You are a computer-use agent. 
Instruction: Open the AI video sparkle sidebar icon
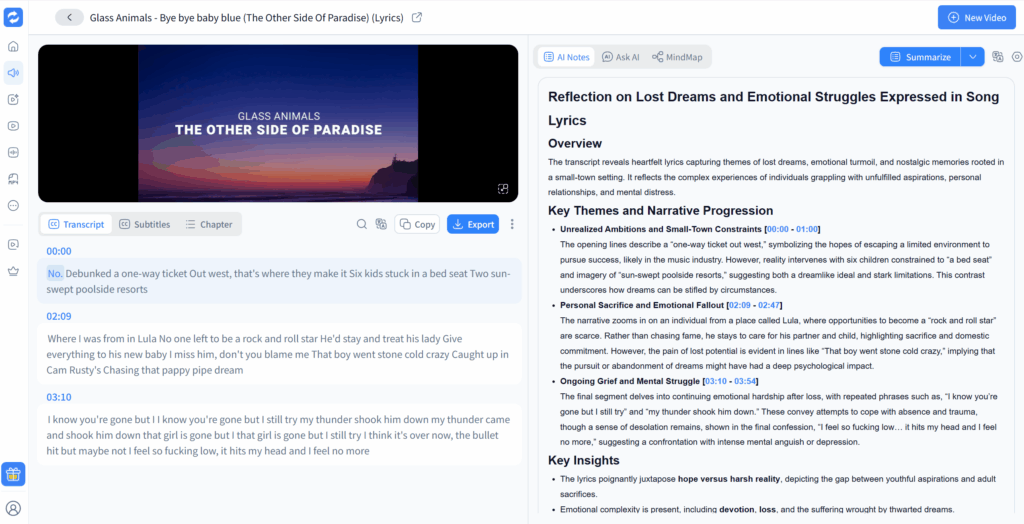click(x=13, y=99)
